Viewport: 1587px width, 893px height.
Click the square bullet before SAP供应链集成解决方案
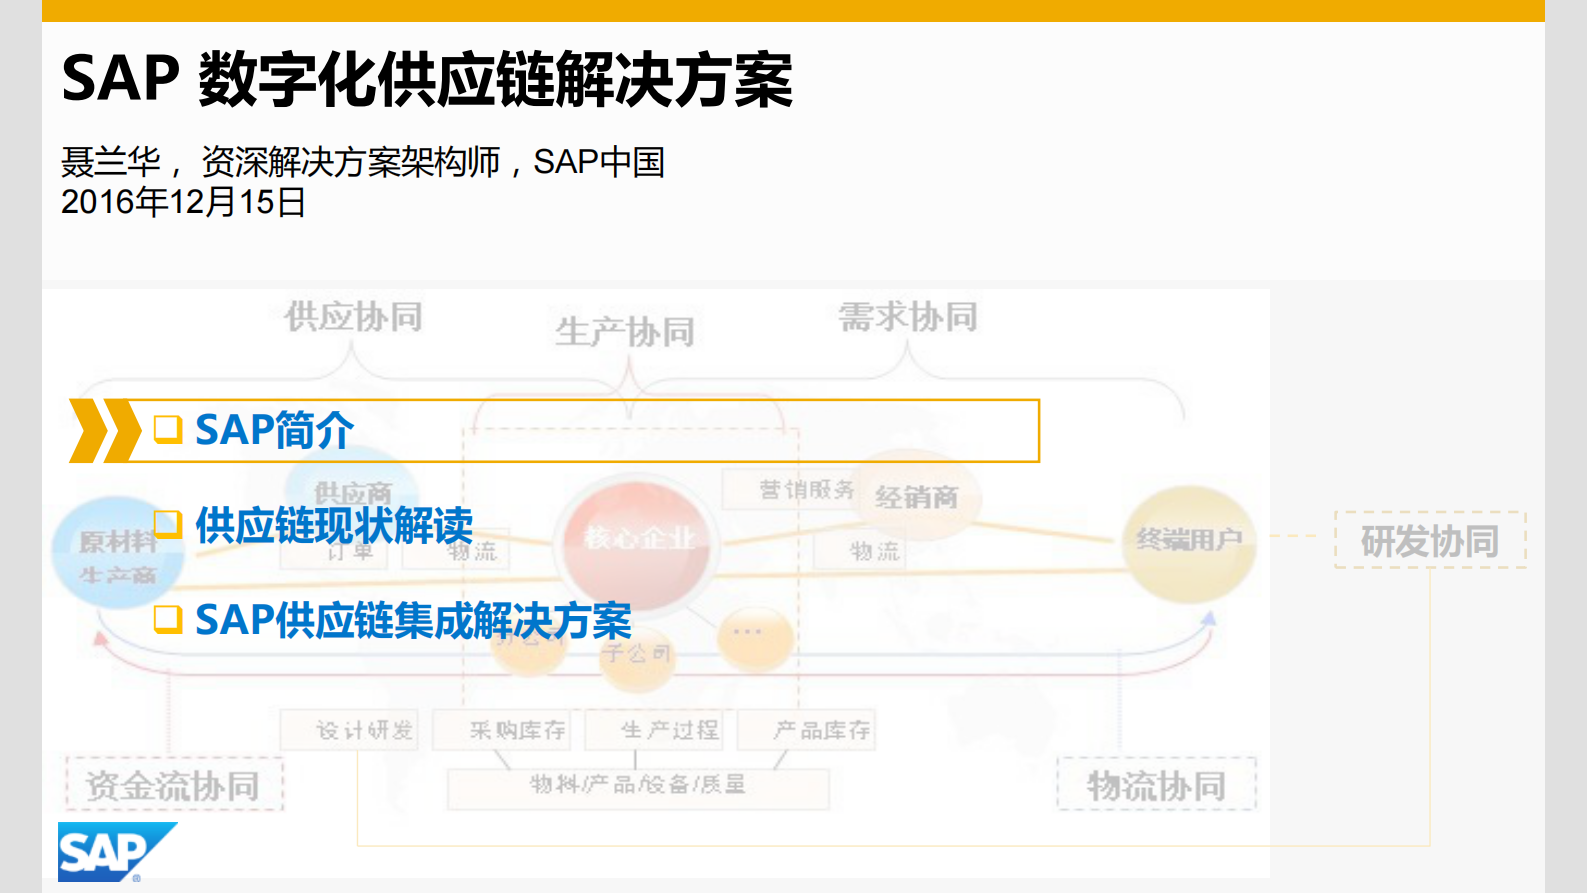(x=168, y=619)
